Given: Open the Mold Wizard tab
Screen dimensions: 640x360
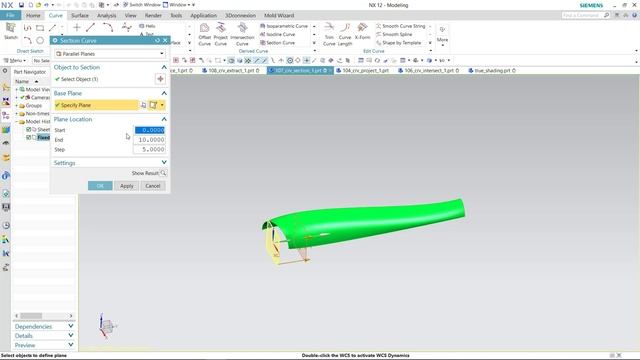Looking at the screenshot, I should pyautogui.click(x=279, y=15).
